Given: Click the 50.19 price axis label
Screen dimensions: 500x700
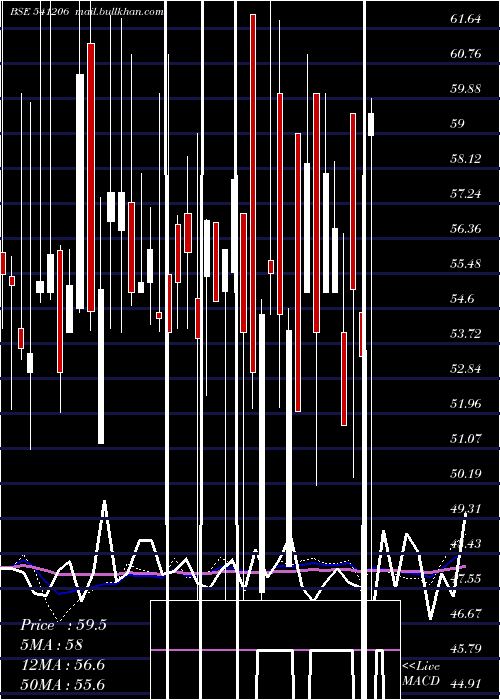Looking at the screenshot, I should pyautogui.click(x=466, y=473).
